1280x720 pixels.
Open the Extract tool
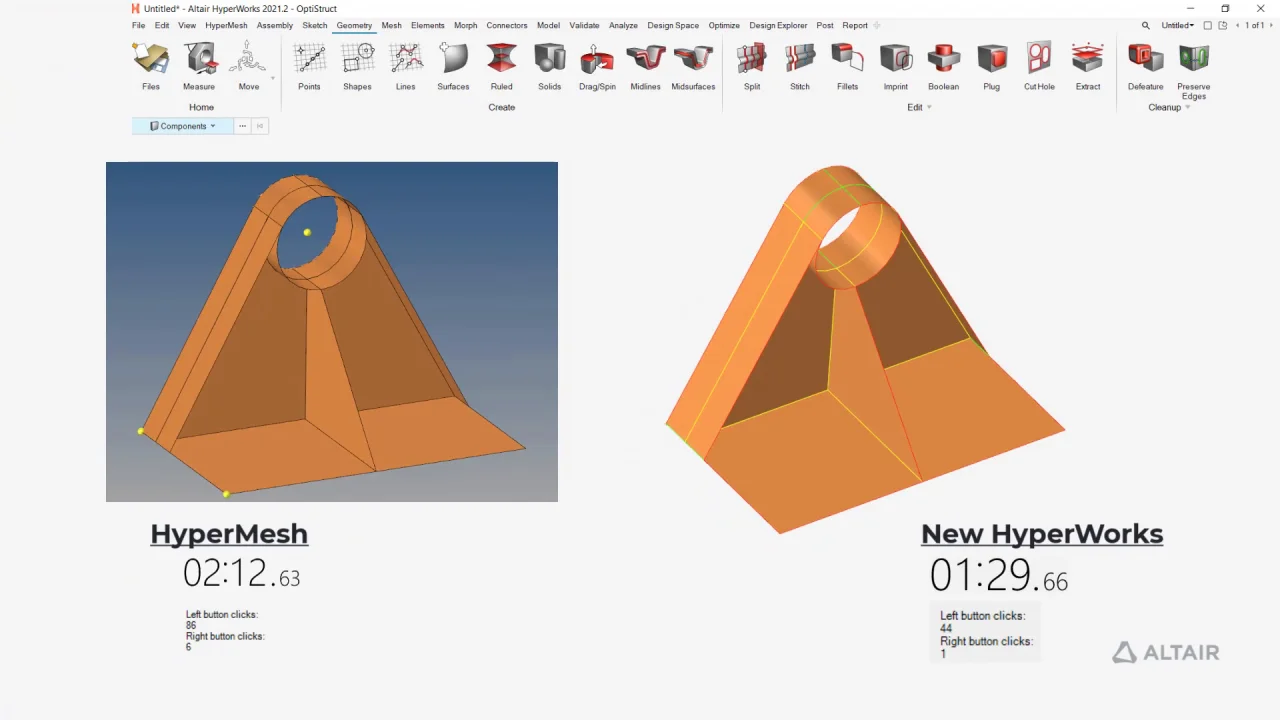(x=1088, y=66)
